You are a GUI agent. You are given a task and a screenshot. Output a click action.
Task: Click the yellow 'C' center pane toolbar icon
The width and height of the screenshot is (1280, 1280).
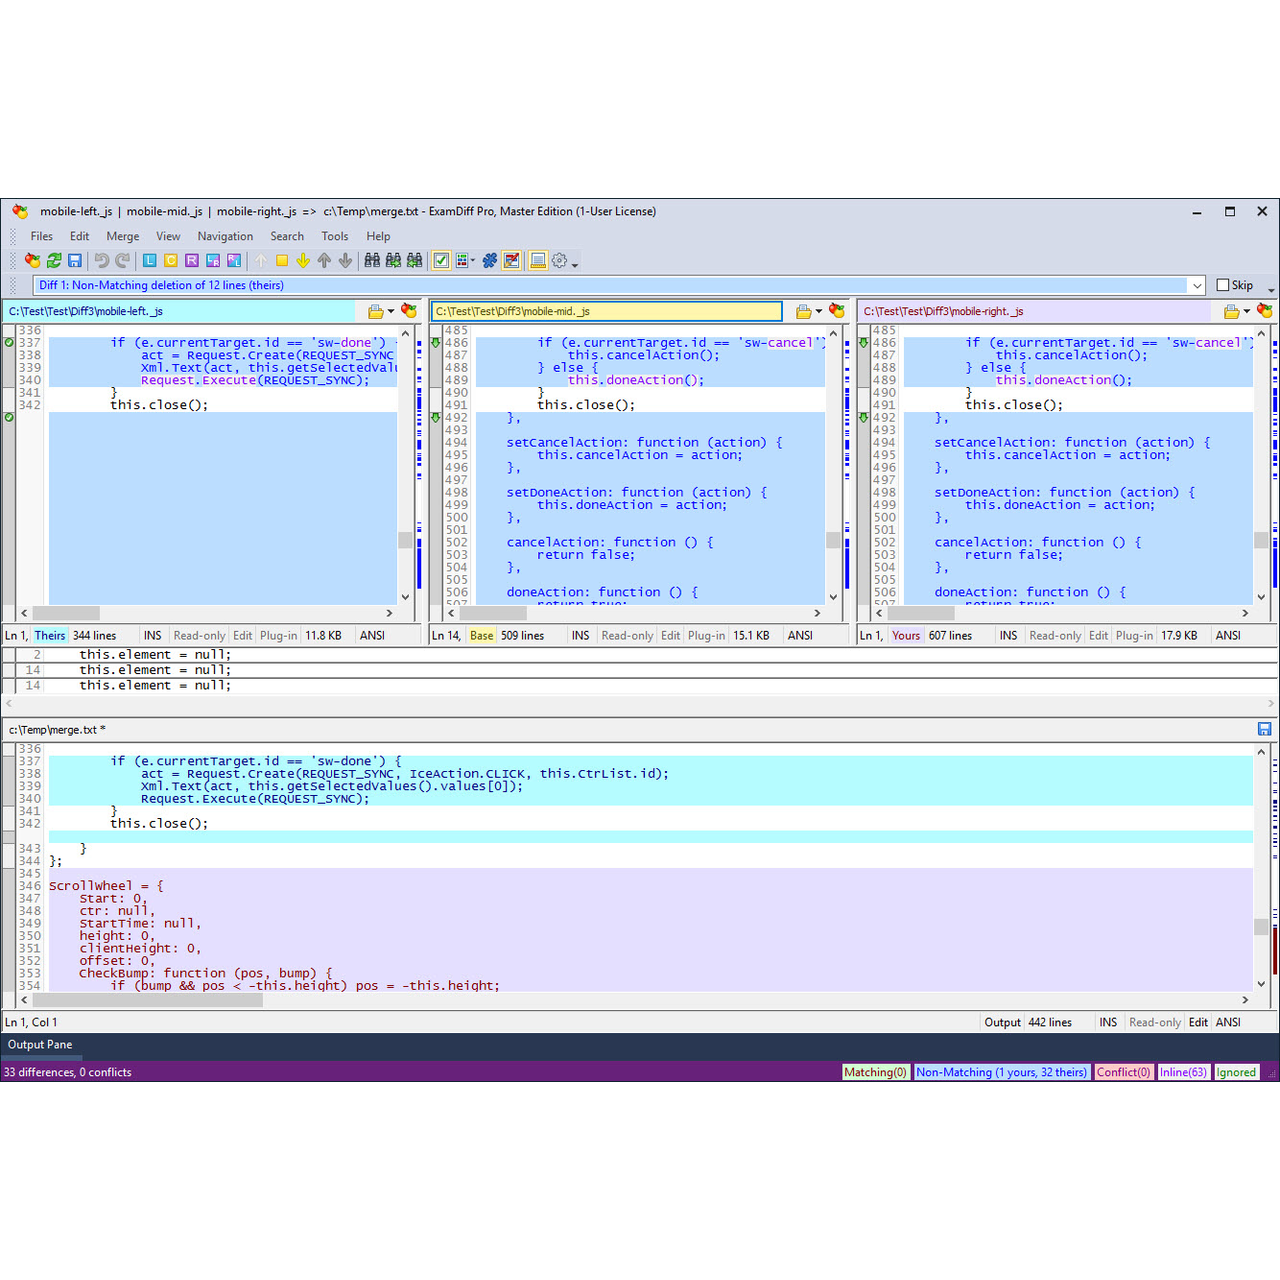171,261
